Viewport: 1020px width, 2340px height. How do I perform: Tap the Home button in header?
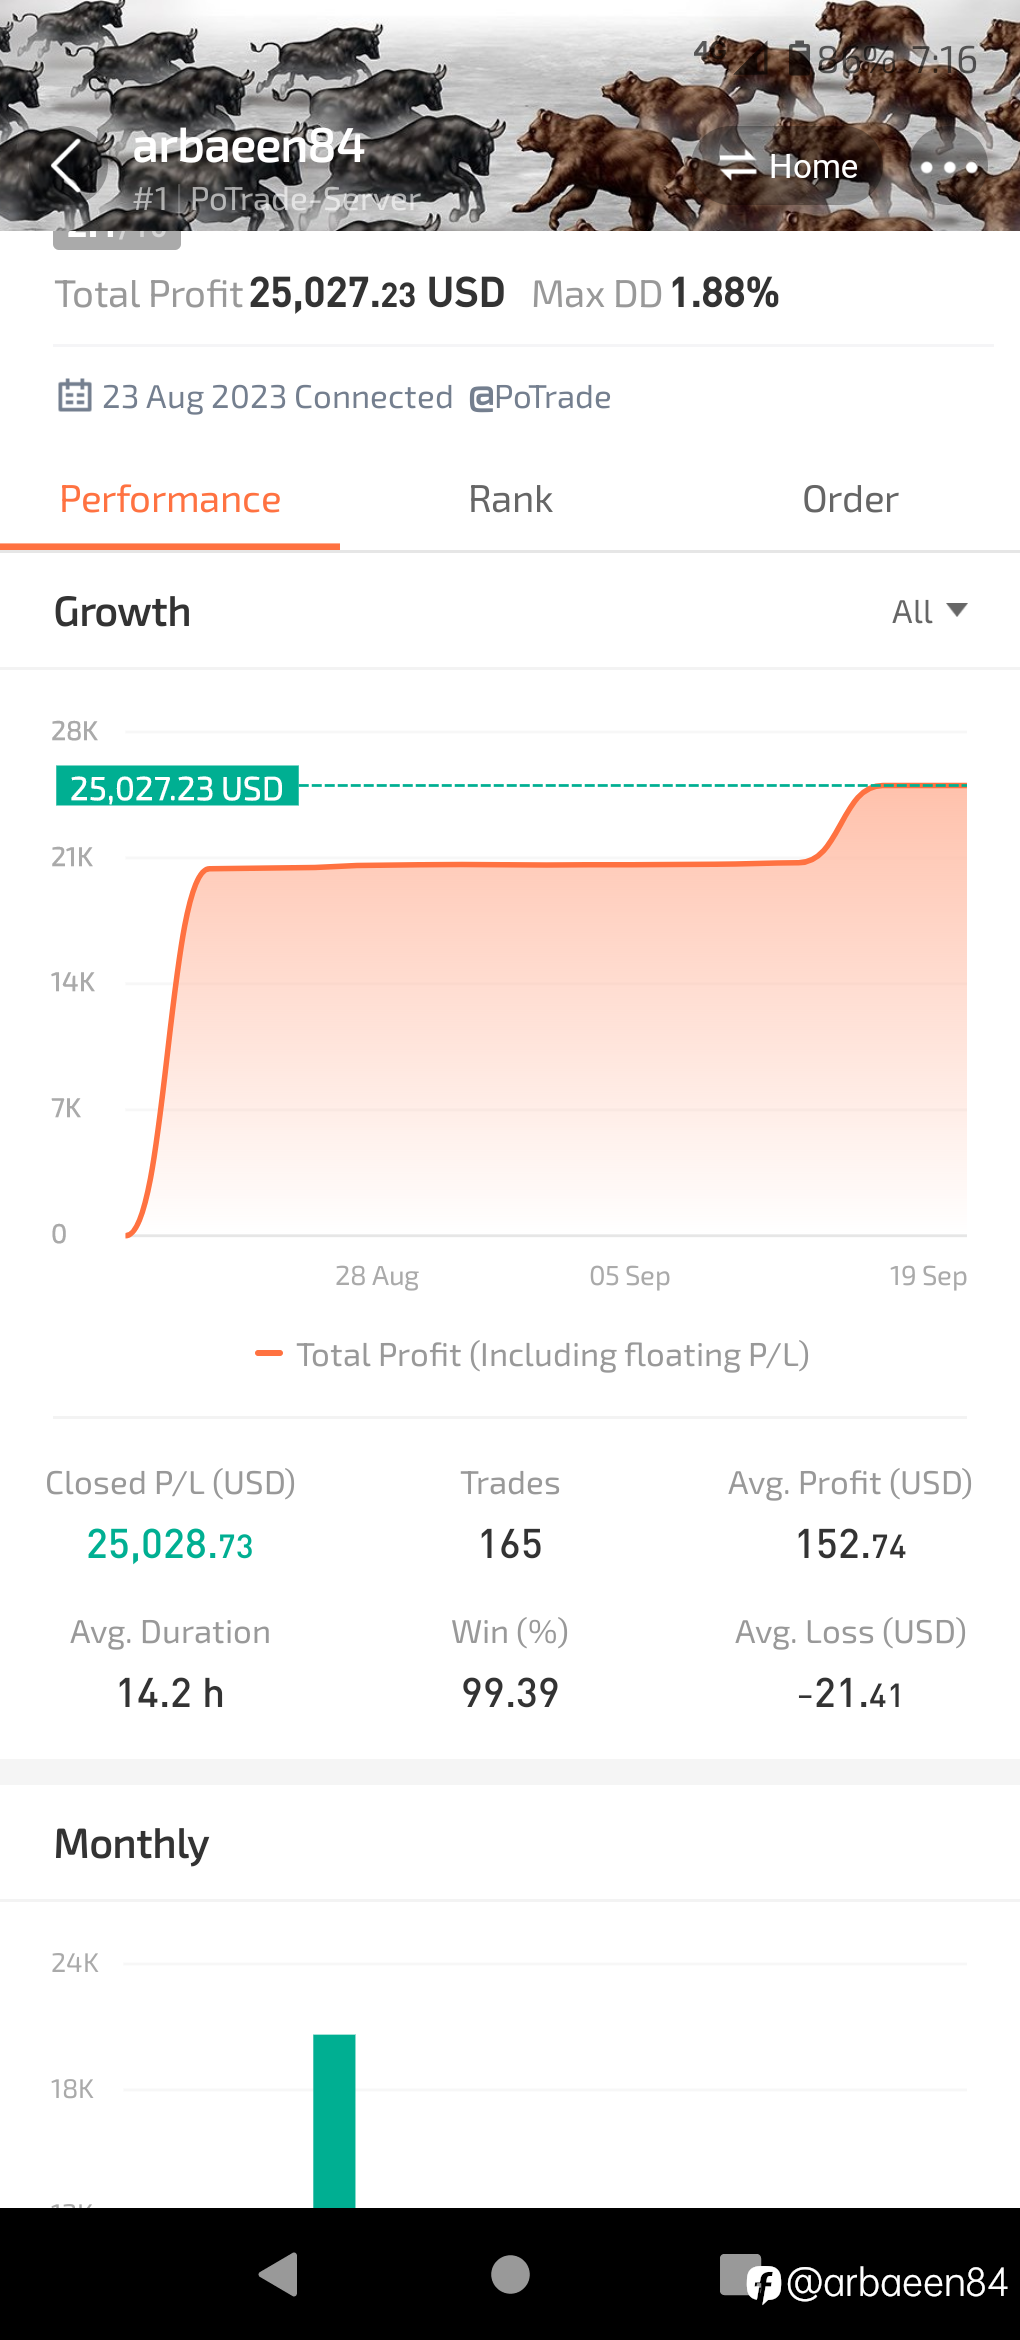(789, 166)
